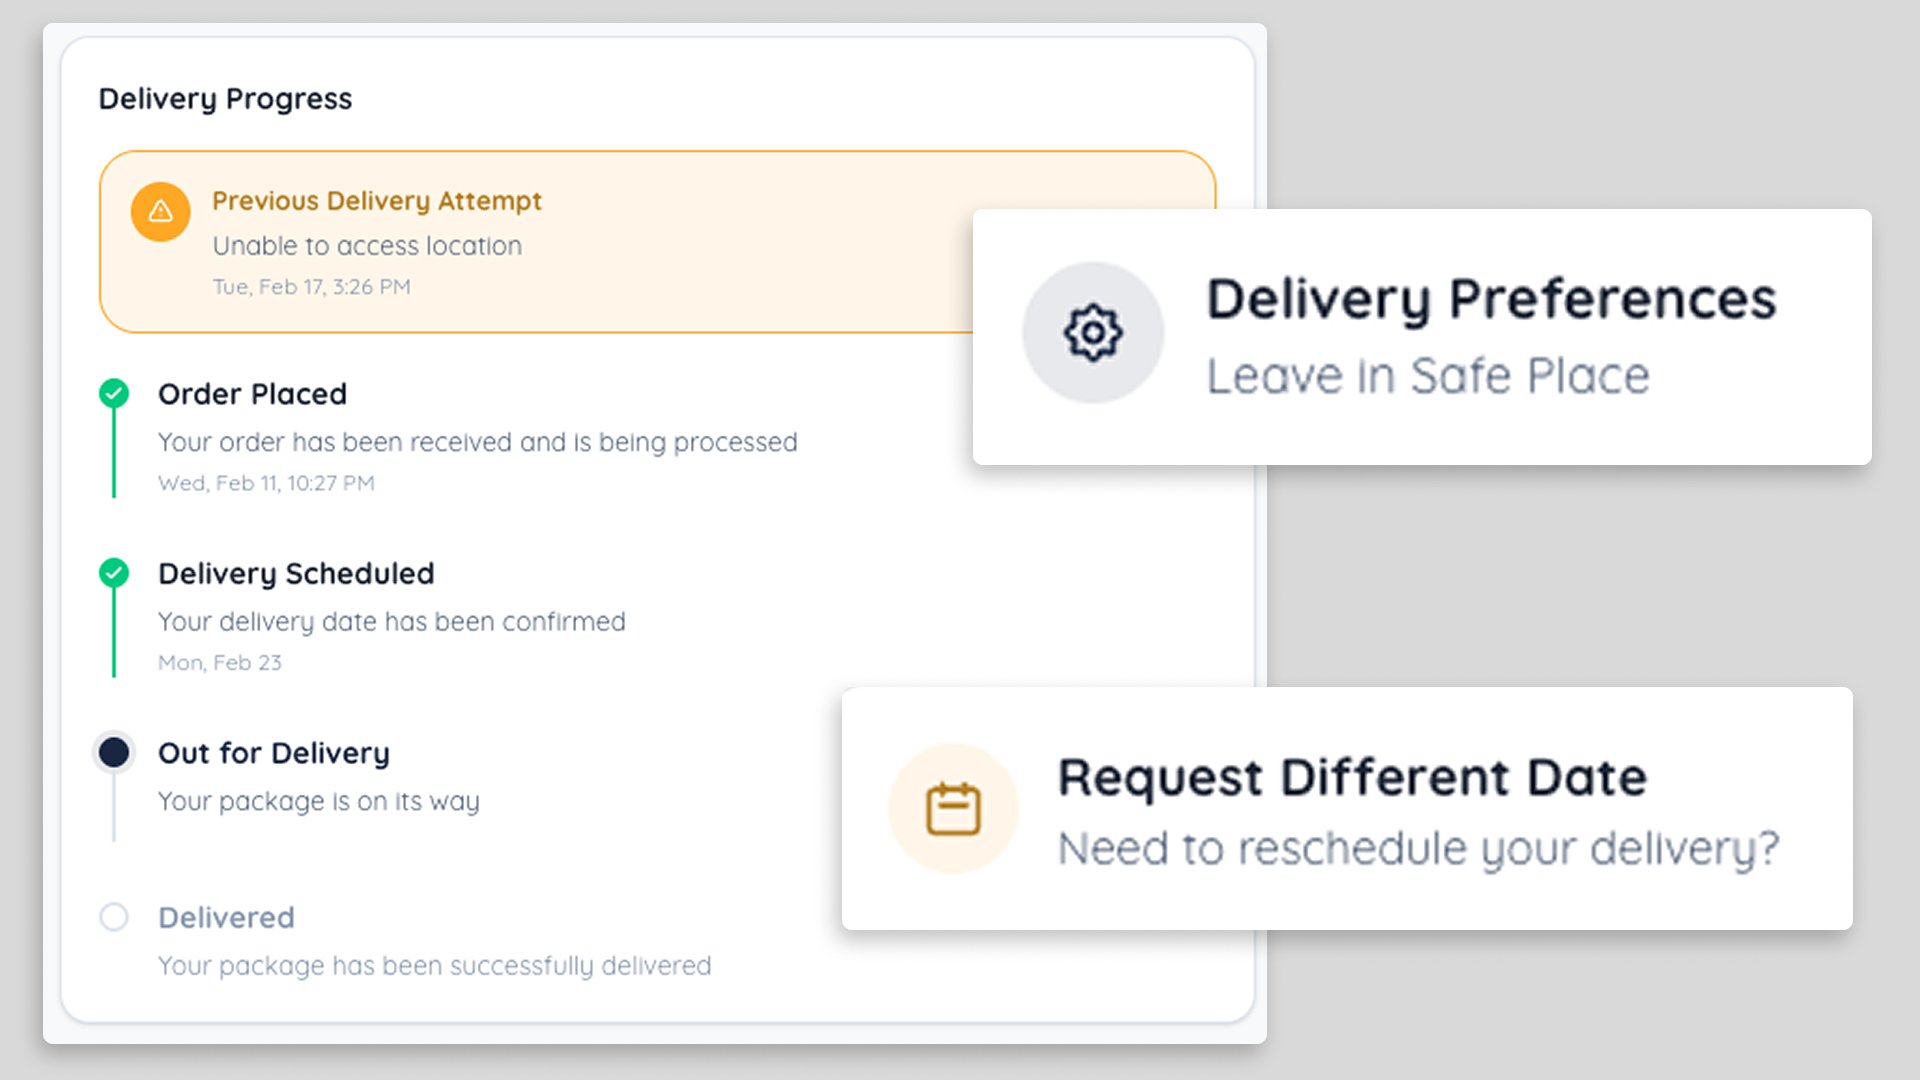
Task: Expand the Delivery Preferences card
Action: (1423, 336)
